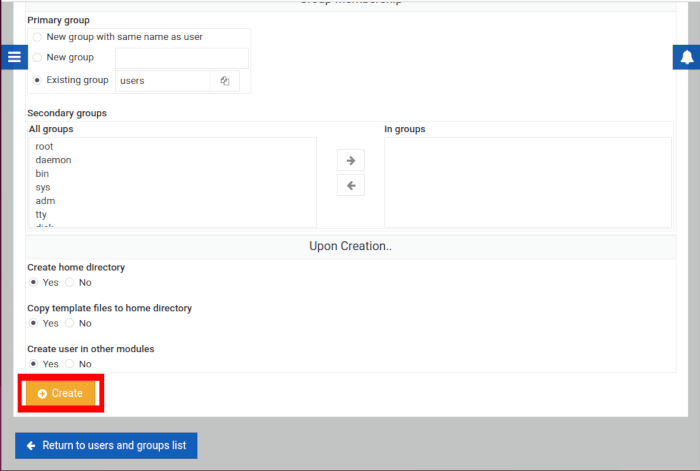The image size is (700, 471).
Task: Set Create home directory to Yes
Action: 33,282
